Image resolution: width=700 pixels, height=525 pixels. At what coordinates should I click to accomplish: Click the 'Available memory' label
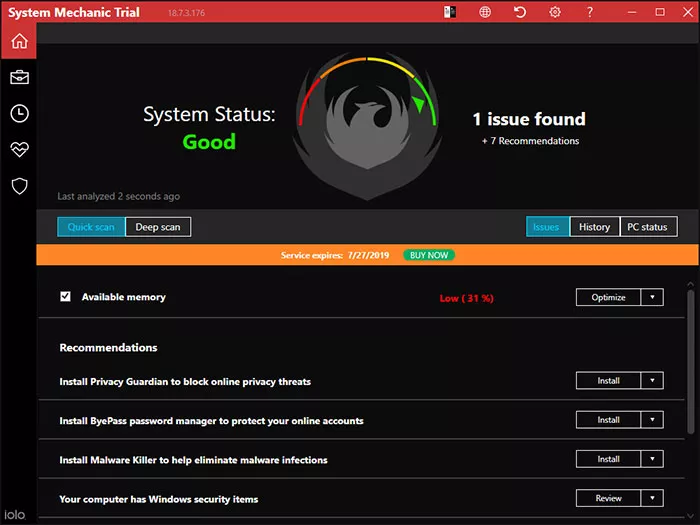(x=124, y=297)
